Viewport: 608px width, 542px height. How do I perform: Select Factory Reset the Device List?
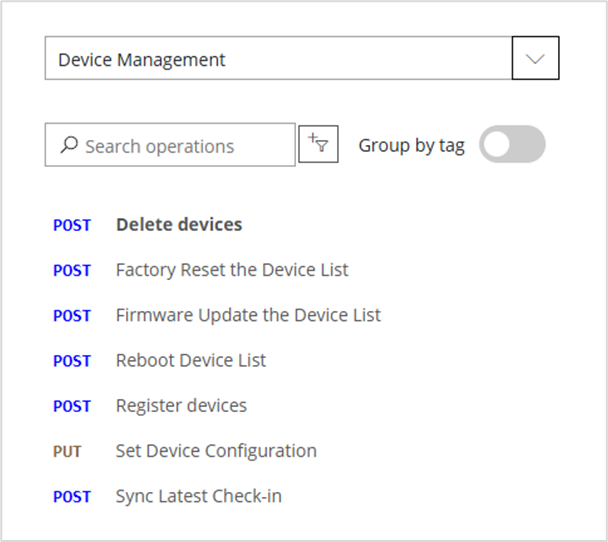[x=232, y=270]
